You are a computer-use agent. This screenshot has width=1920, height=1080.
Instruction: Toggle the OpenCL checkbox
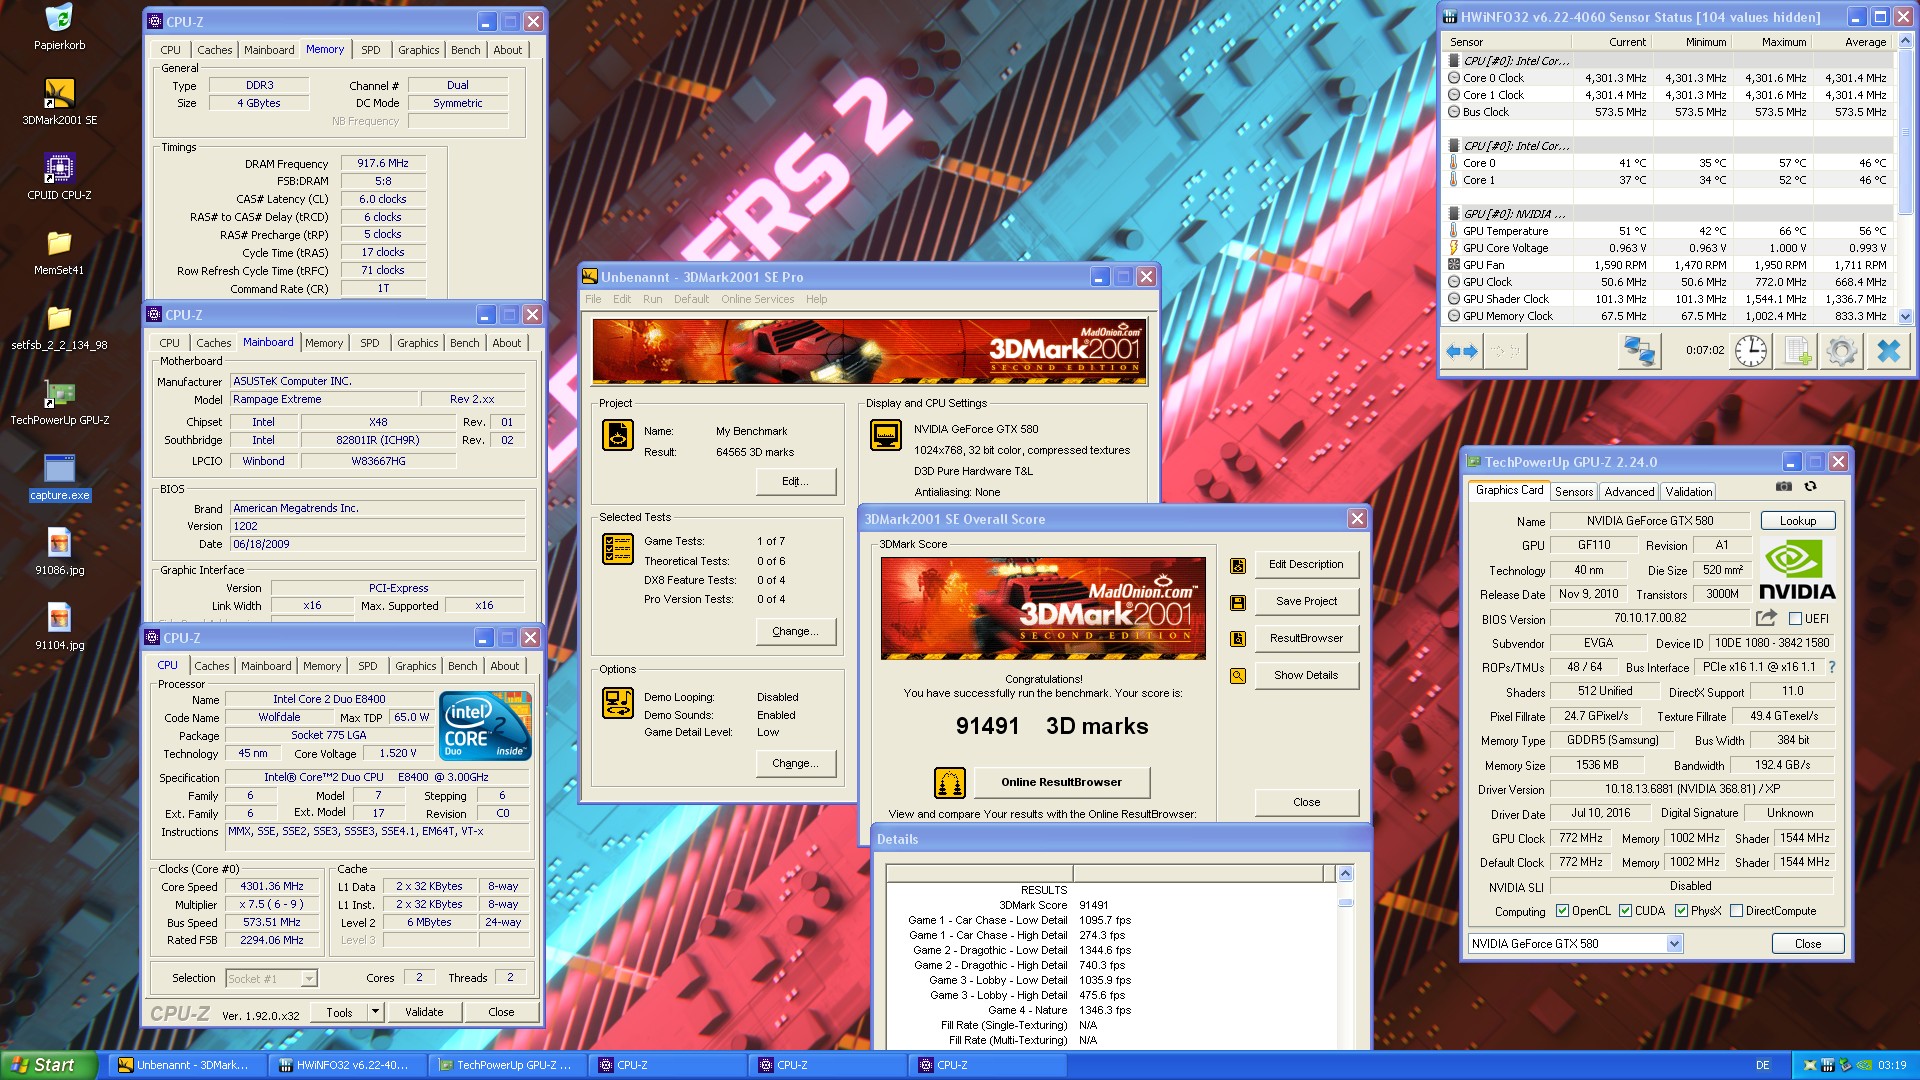pyautogui.click(x=1562, y=911)
